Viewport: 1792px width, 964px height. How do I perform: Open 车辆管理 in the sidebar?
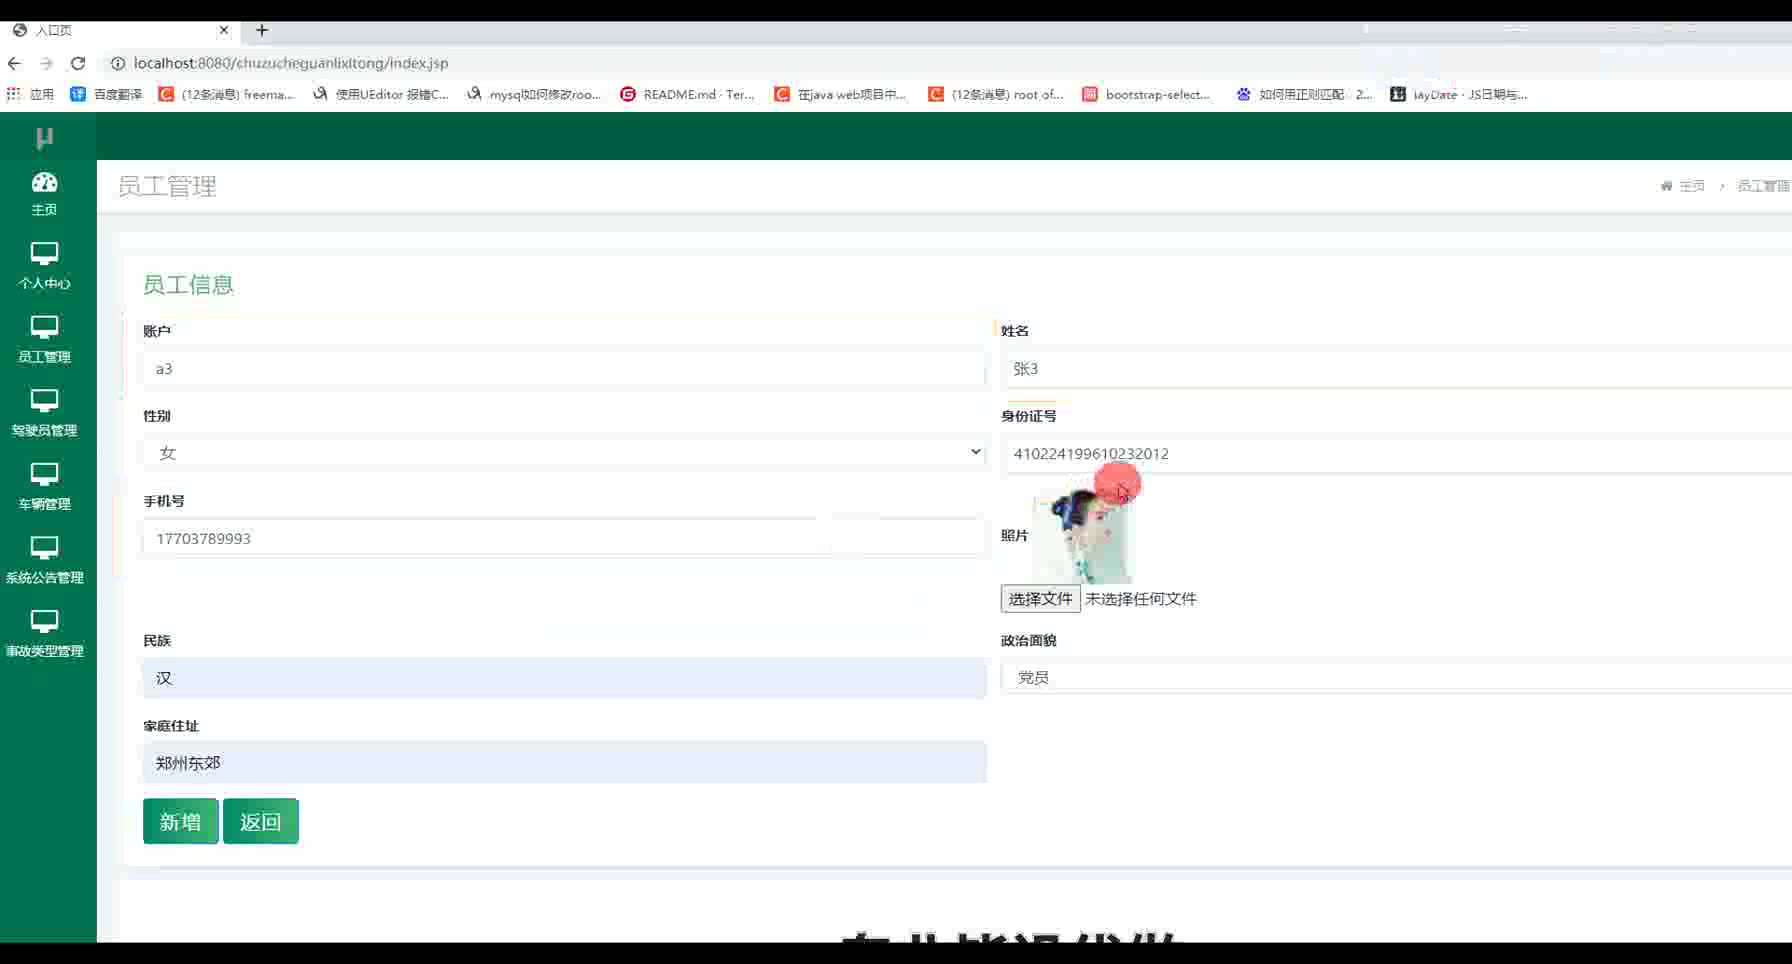click(44, 487)
